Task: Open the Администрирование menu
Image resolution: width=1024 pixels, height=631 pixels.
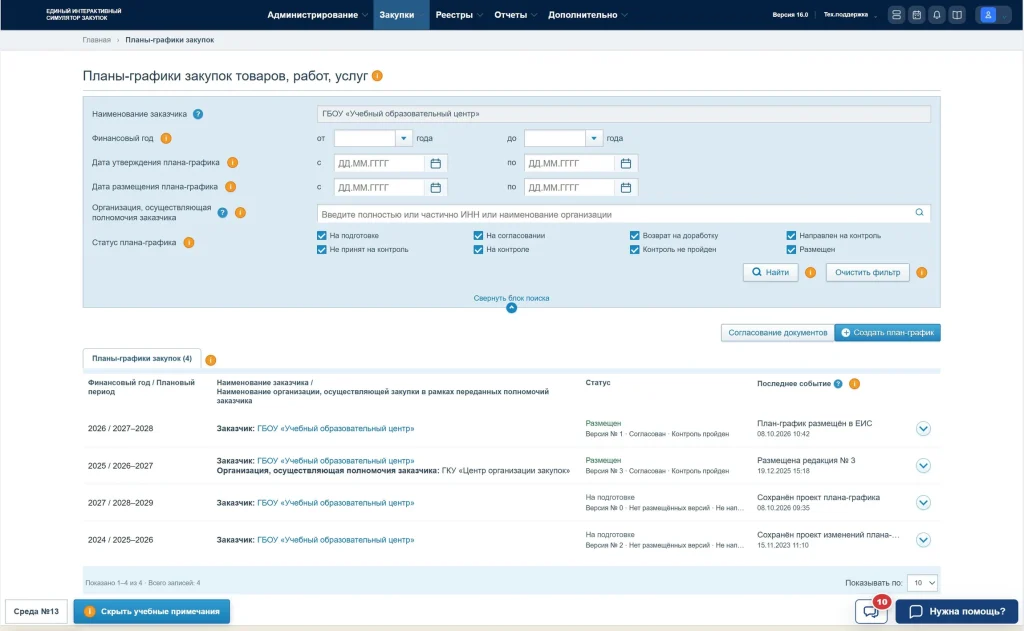Action: 317,15
